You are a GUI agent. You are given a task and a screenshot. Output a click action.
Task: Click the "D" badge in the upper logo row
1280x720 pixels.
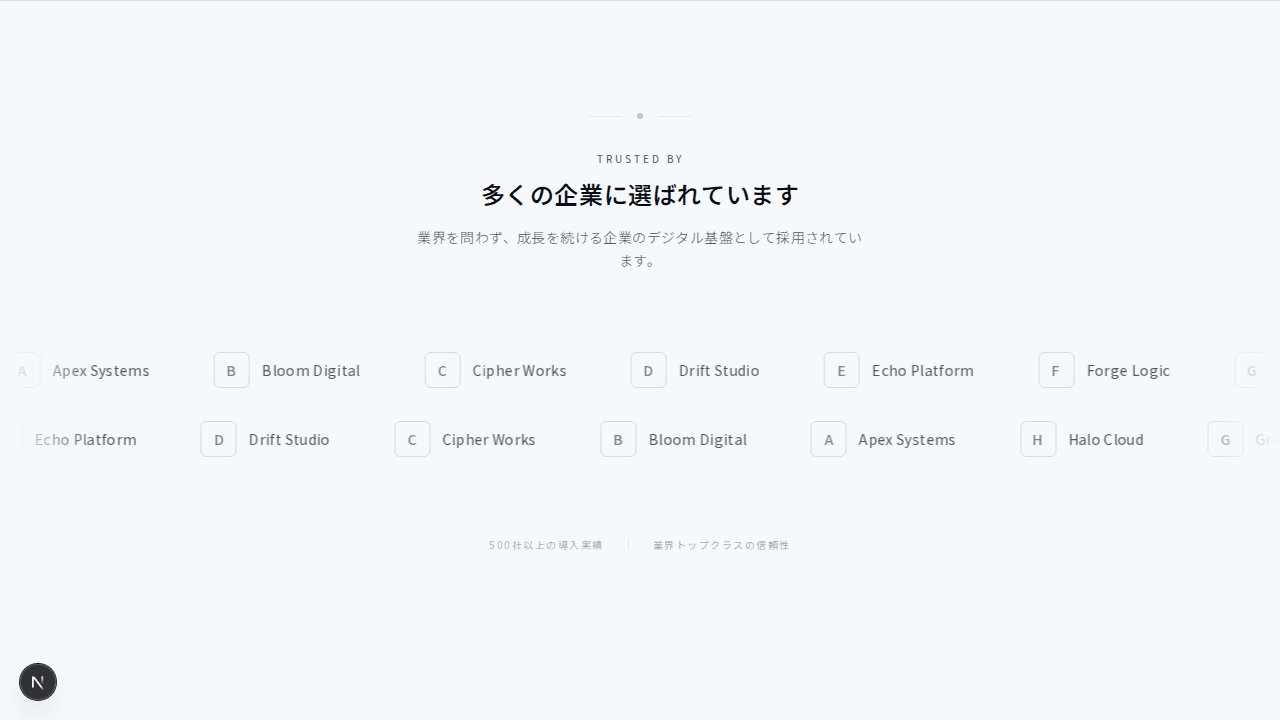[x=648, y=370]
